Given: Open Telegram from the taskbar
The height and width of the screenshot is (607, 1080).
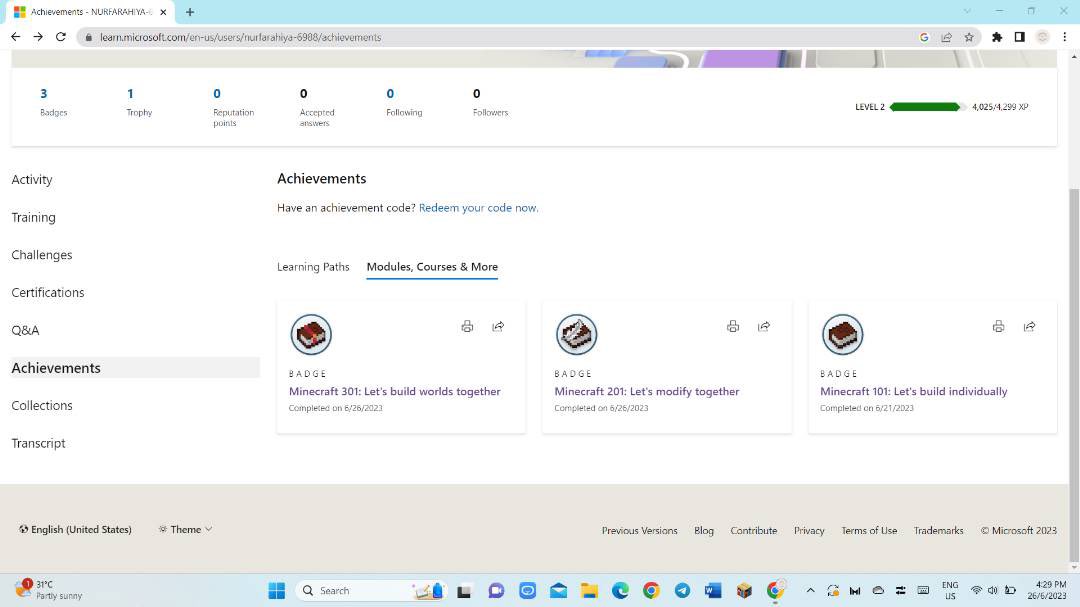Looking at the screenshot, I should click(x=682, y=590).
